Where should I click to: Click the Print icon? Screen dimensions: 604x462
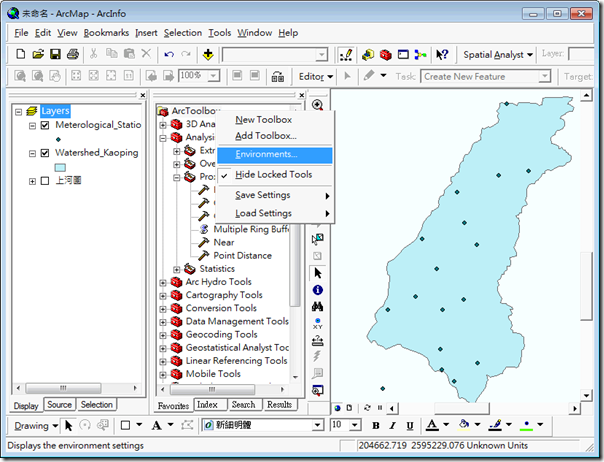pos(72,54)
